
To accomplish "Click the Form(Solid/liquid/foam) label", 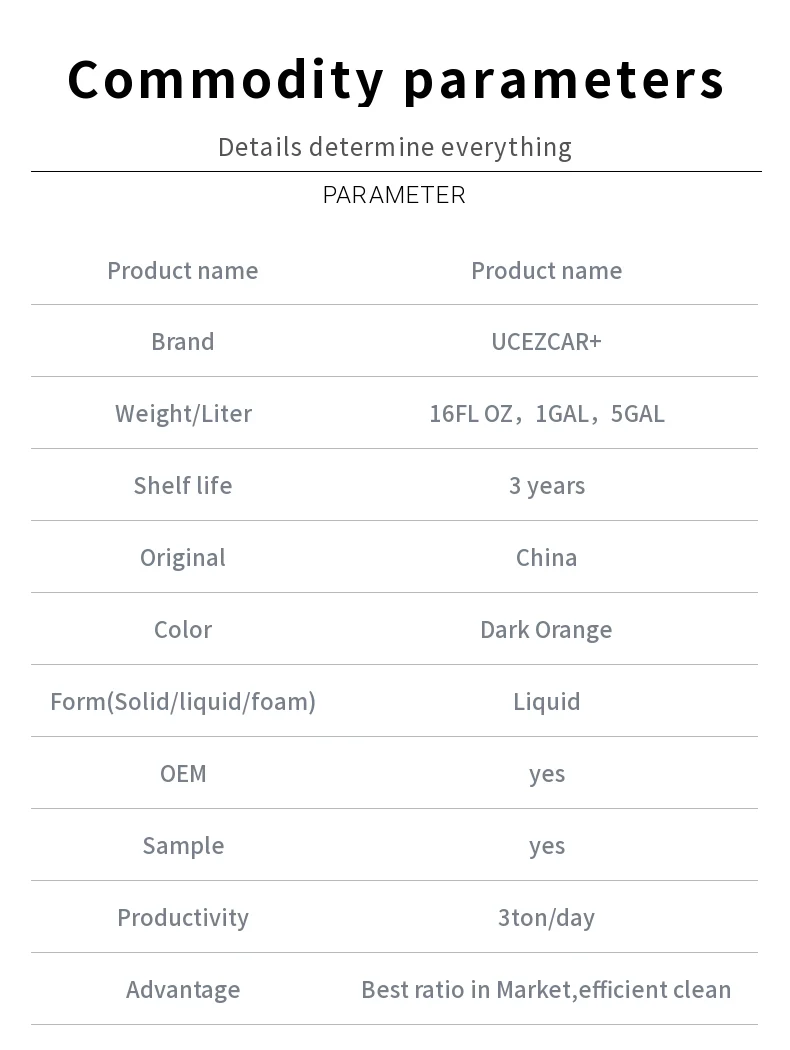I will tap(183, 702).
